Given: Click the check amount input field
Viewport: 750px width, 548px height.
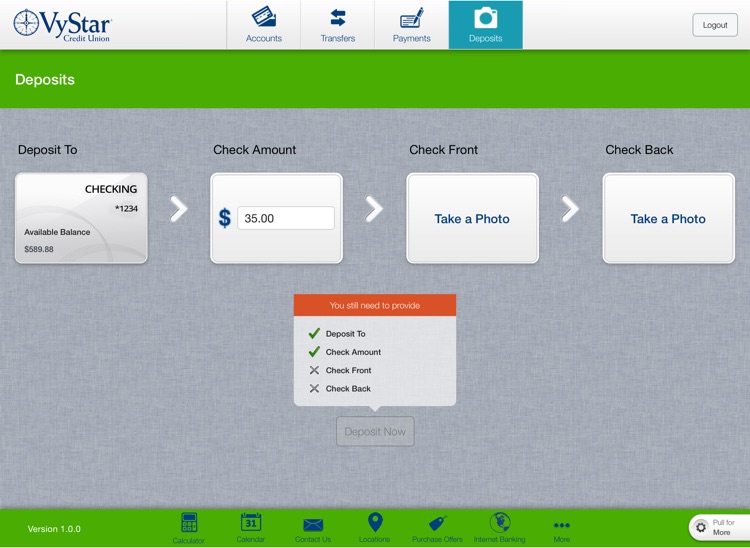Looking at the screenshot, I should (x=286, y=218).
